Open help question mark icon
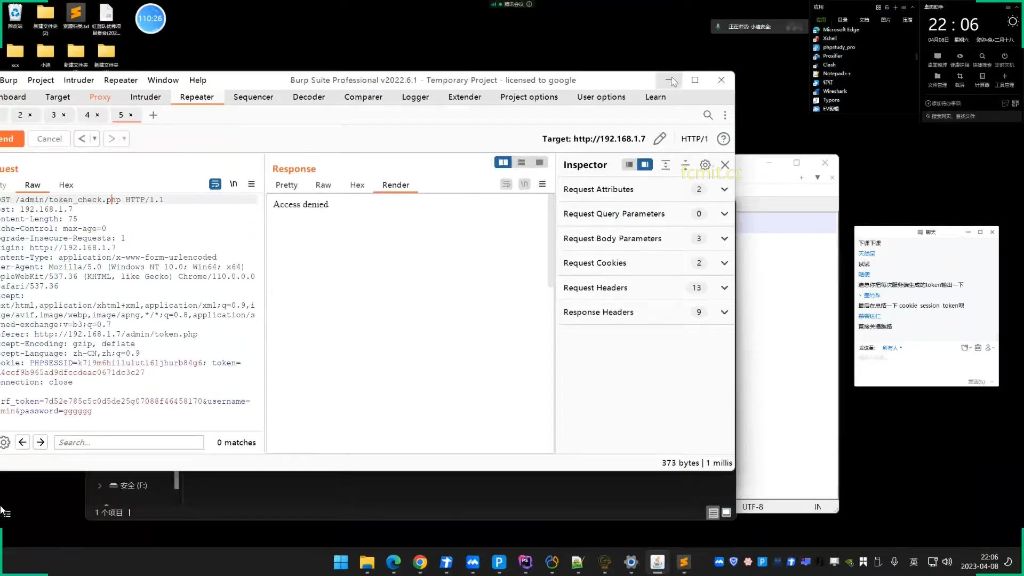 723,138
